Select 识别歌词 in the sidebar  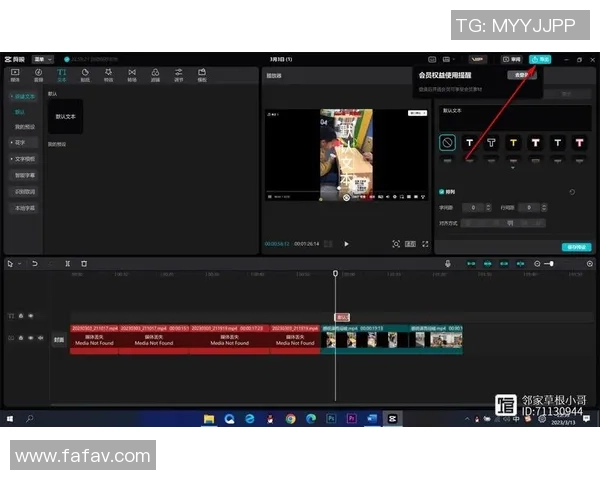point(24,192)
